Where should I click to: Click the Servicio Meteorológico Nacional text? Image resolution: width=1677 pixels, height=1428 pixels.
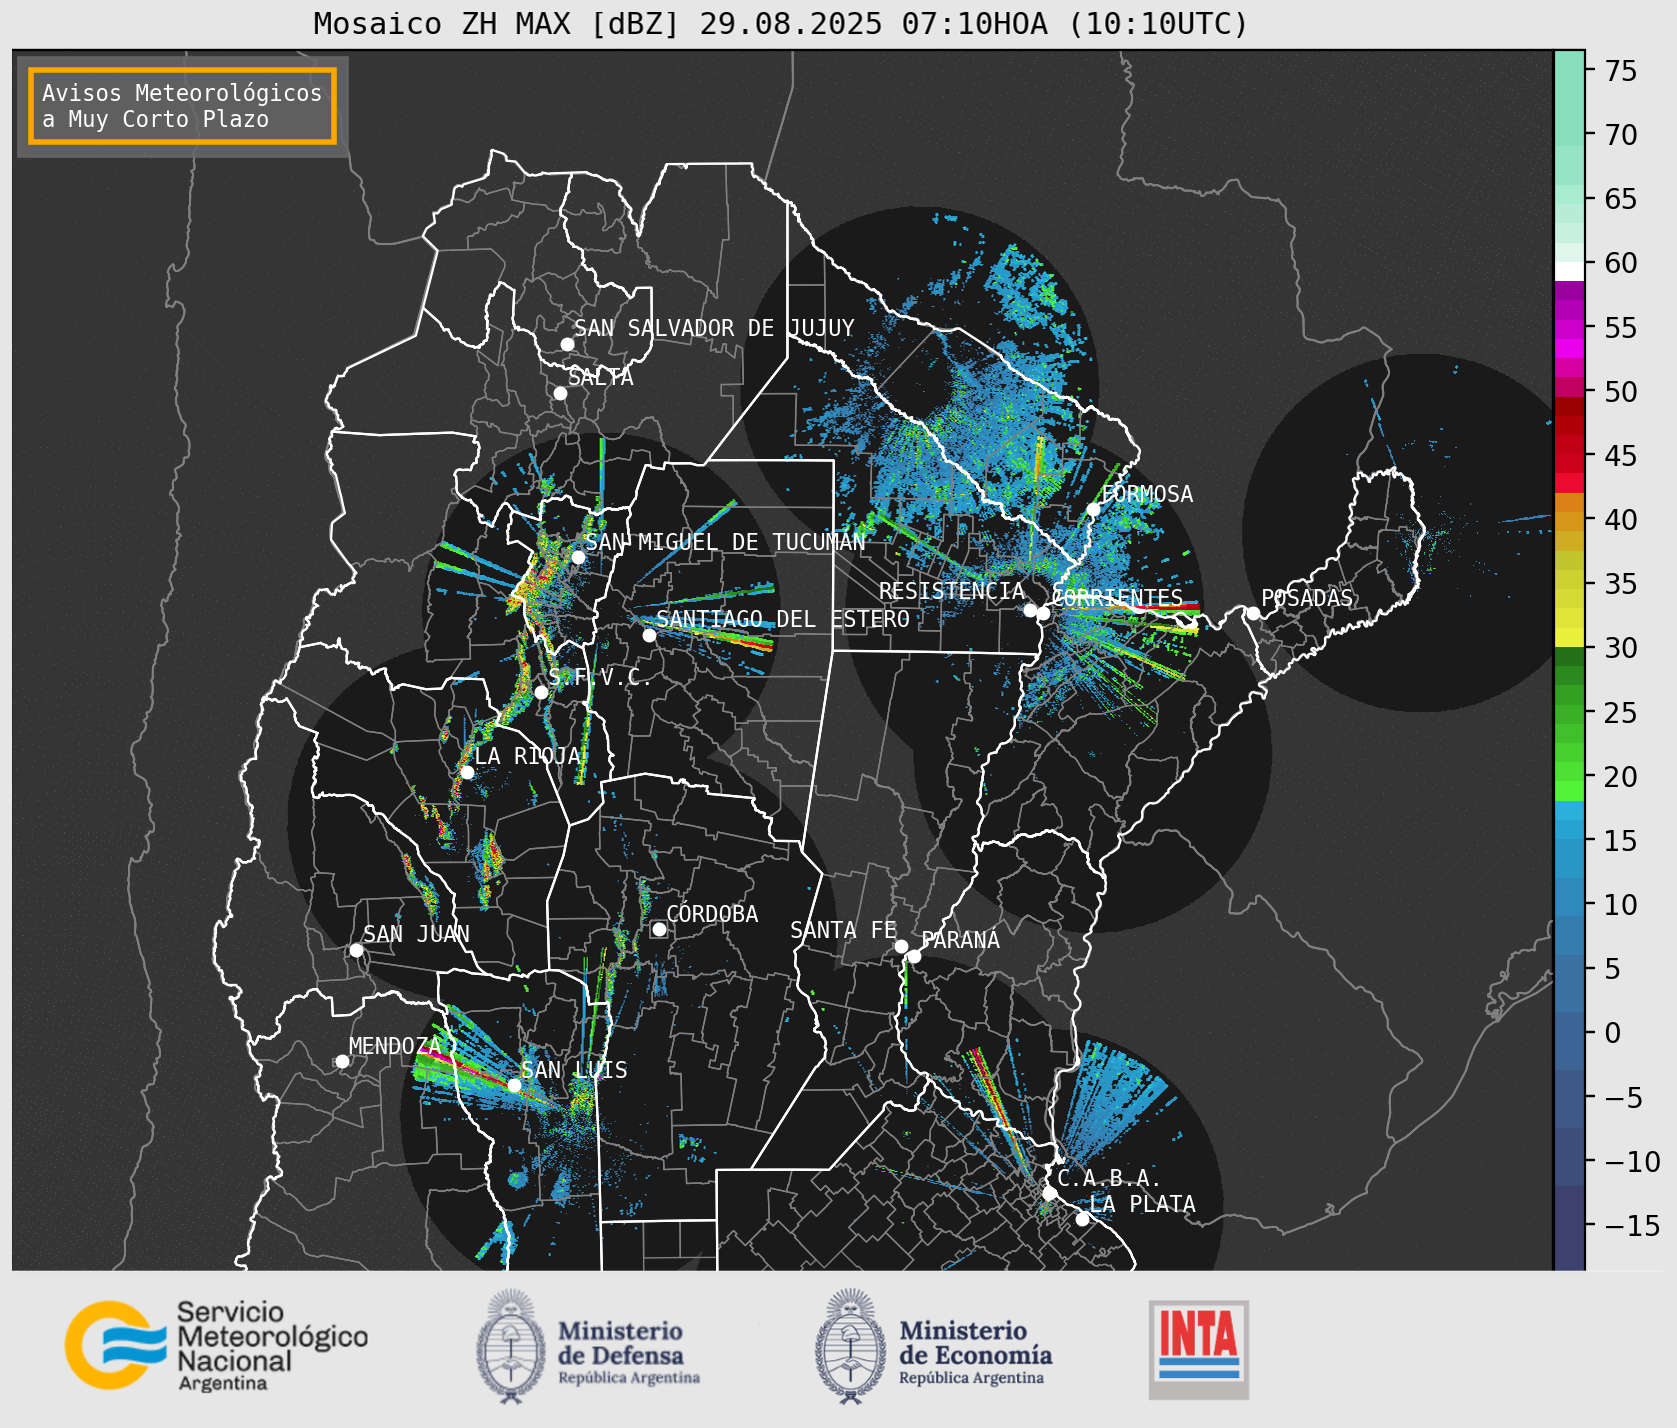pos(272,1346)
